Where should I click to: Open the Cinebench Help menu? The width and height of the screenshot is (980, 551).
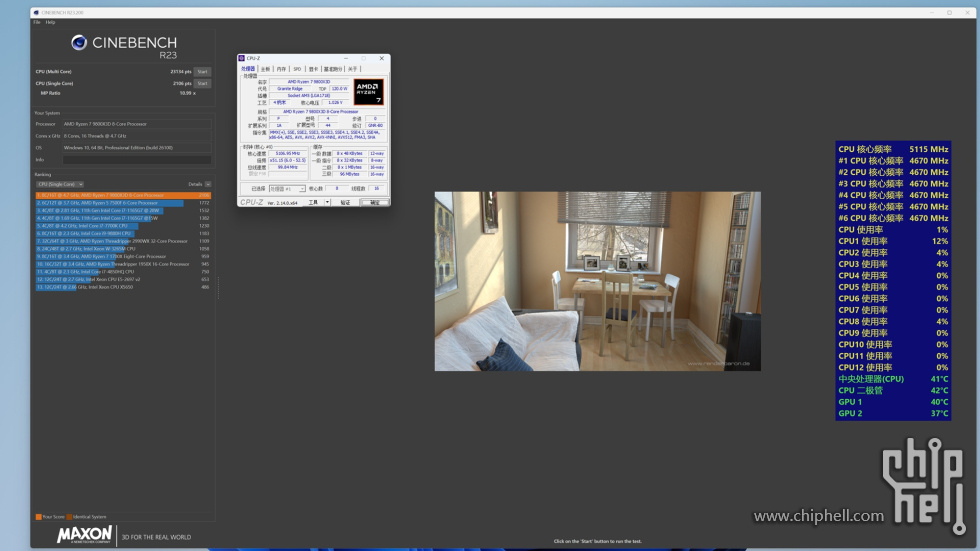point(51,22)
